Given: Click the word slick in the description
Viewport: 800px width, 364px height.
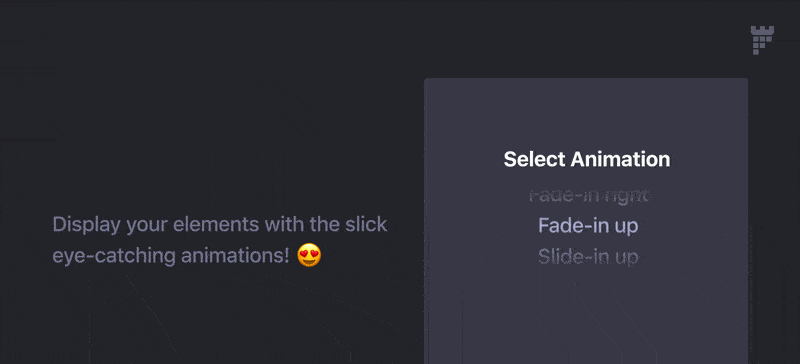Looking at the screenshot, I should (367, 225).
